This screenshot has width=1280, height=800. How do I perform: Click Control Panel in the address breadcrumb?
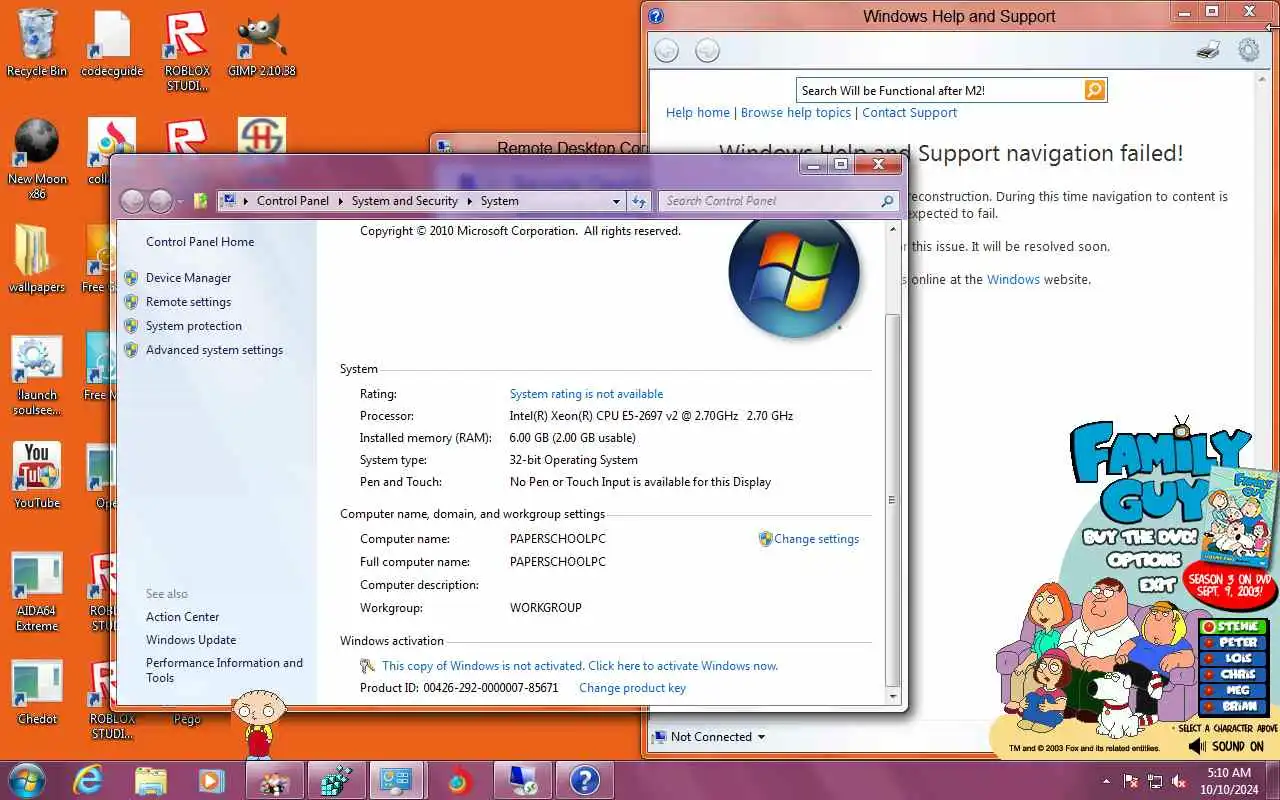pyautogui.click(x=292, y=201)
